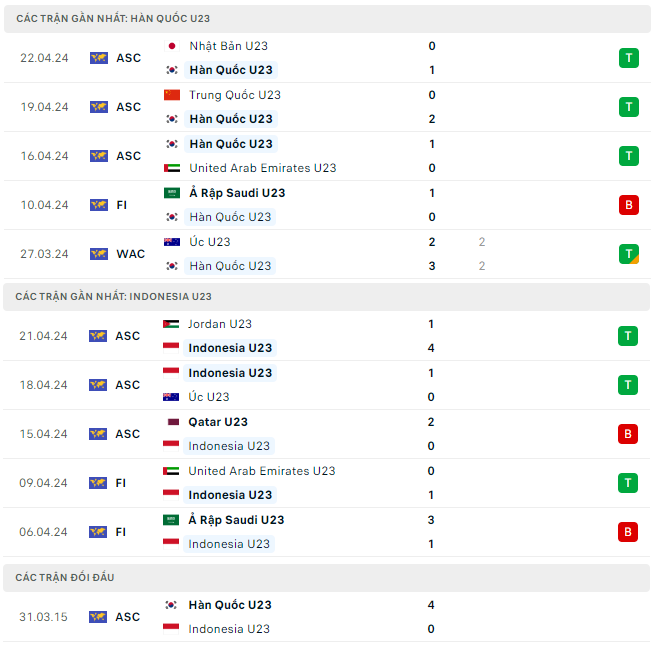Click the China flag next to Trung Quốc U23
This screenshot has height=655, width=653.
(x=171, y=95)
